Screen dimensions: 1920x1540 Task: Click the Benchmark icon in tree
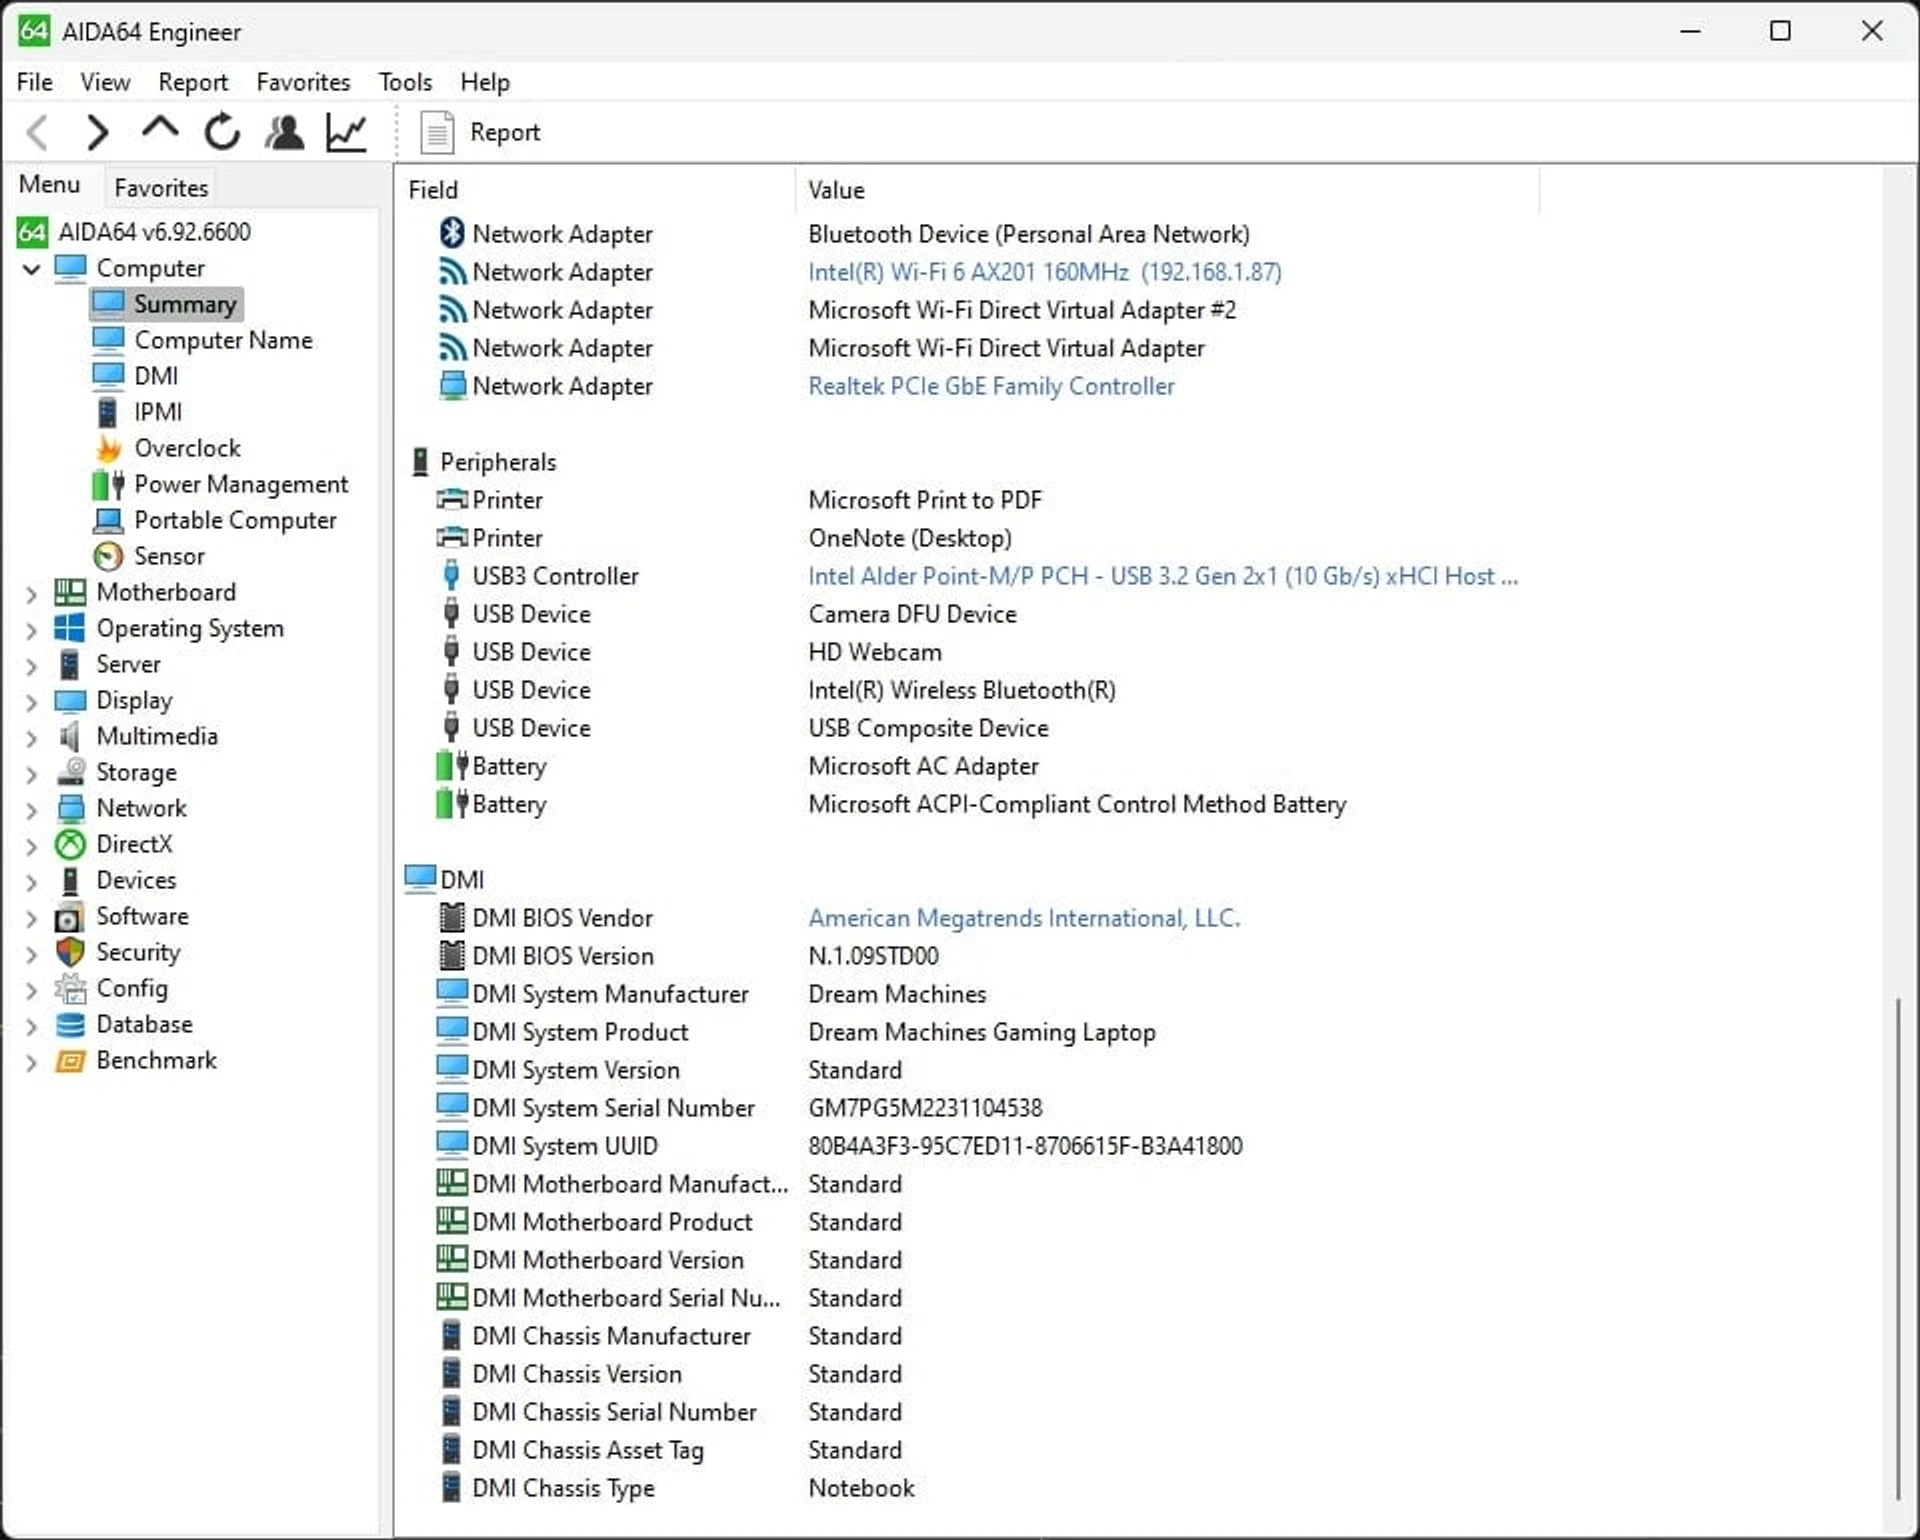70,1060
